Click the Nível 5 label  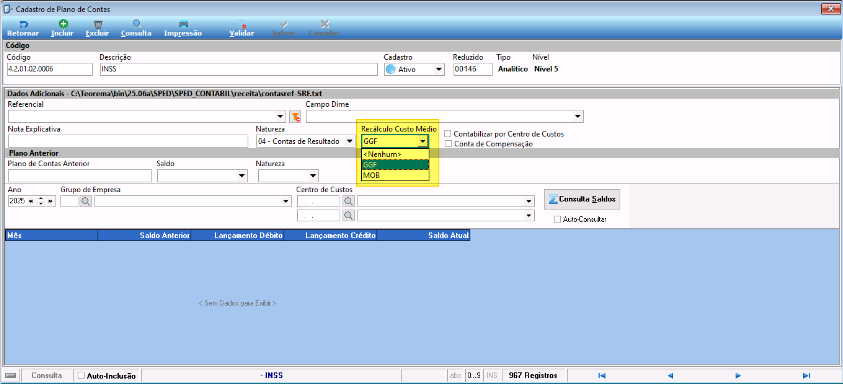click(x=546, y=69)
